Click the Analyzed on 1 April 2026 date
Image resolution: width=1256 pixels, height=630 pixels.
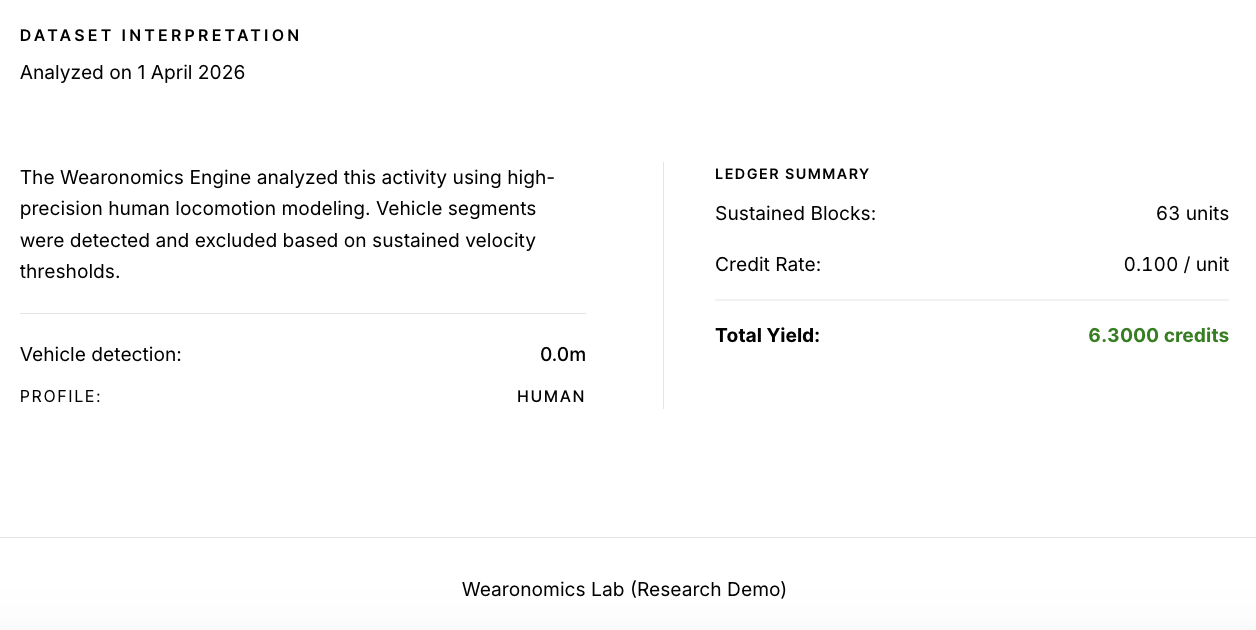pyautogui.click(x=132, y=73)
